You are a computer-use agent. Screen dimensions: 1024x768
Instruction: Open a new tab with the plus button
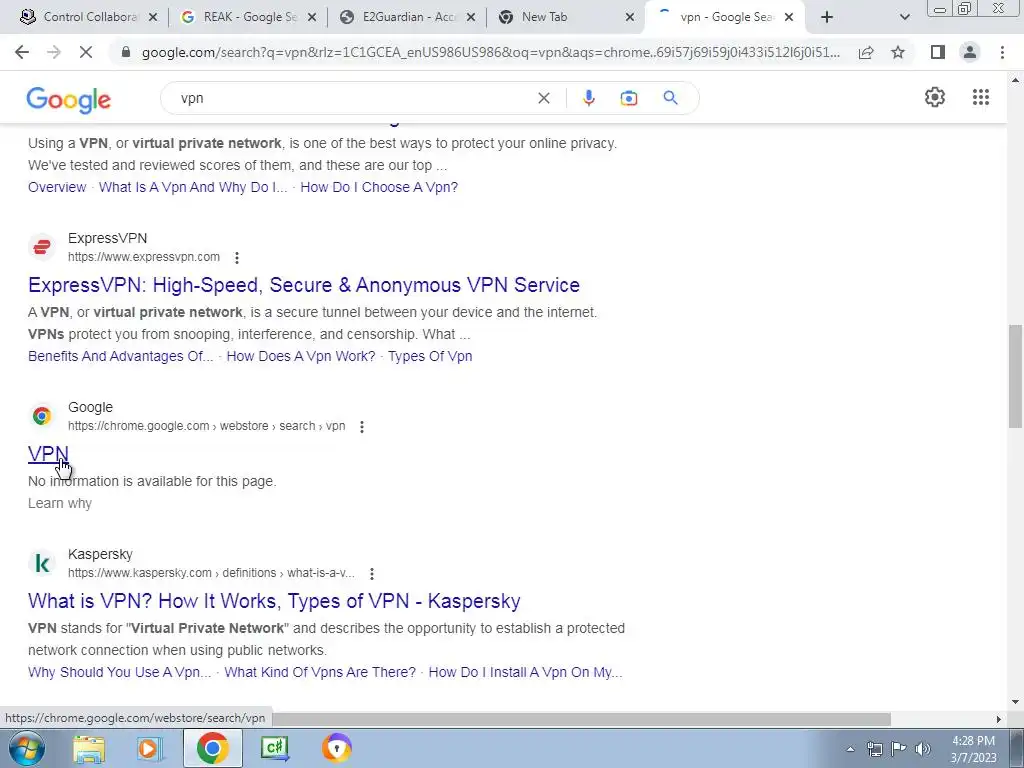(x=827, y=17)
